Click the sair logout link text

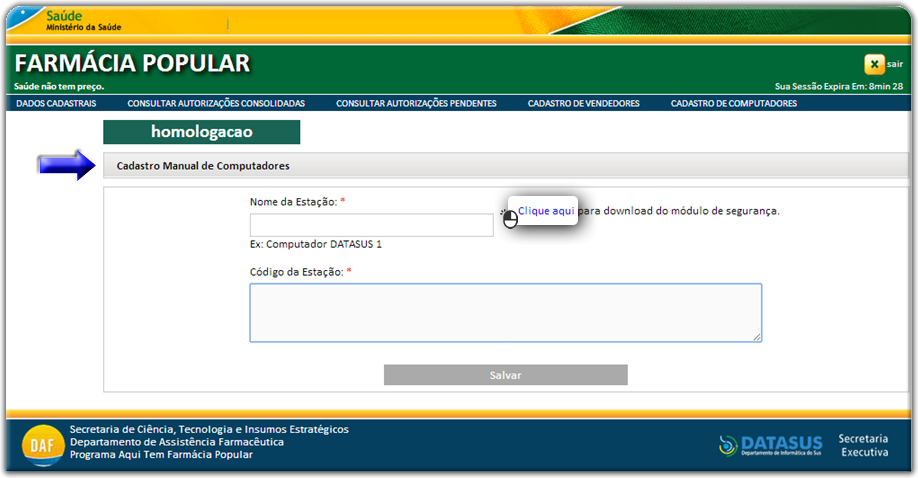pos(895,64)
